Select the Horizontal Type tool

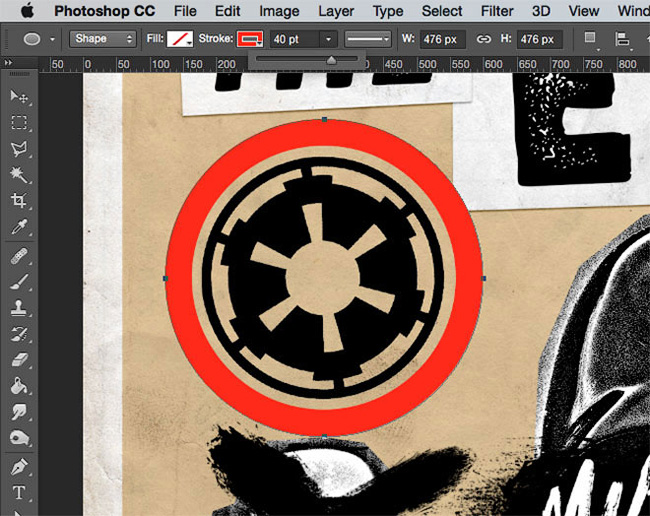point(19,493)
